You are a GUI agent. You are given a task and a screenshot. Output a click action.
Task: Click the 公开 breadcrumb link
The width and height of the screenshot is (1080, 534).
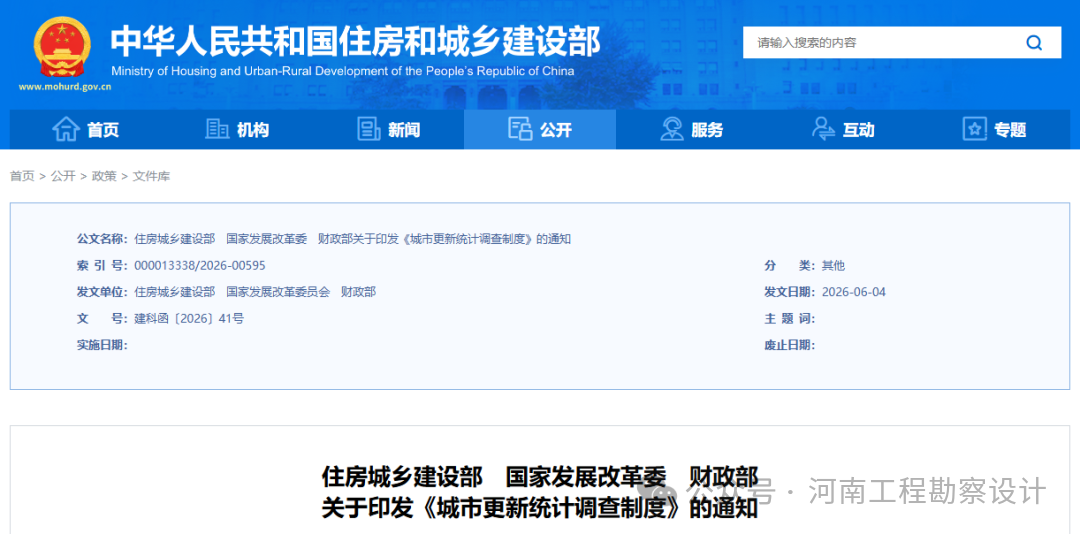click(x=63, y=176)
